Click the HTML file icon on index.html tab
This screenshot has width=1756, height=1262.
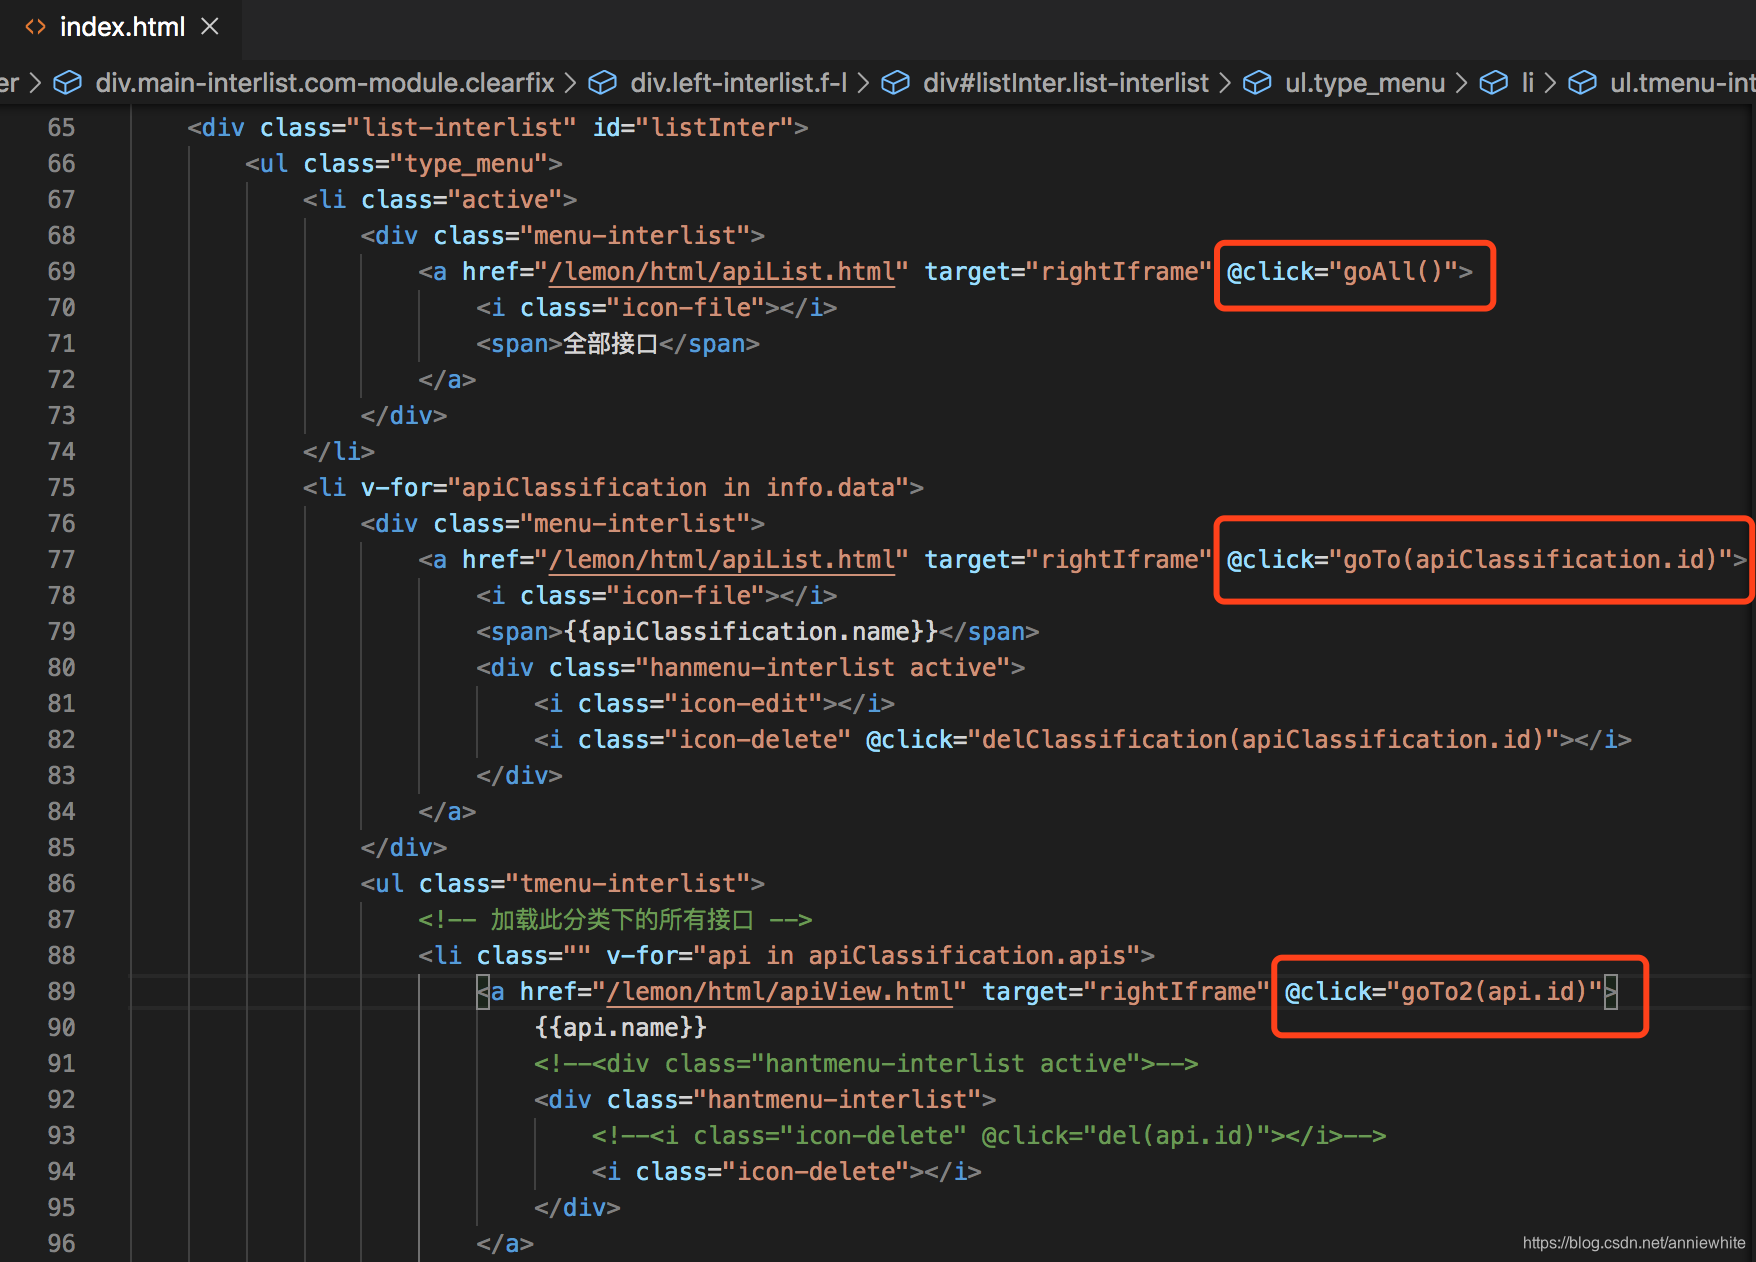click(x=35, y=27)
